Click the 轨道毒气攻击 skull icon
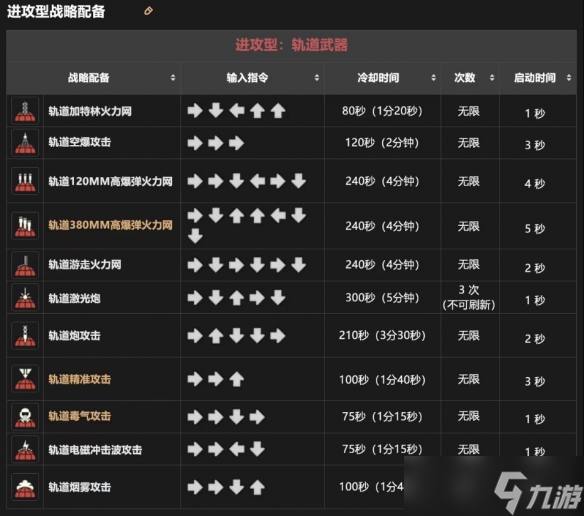584x516 pixels. pyautogui.click(x=25, y=416)
